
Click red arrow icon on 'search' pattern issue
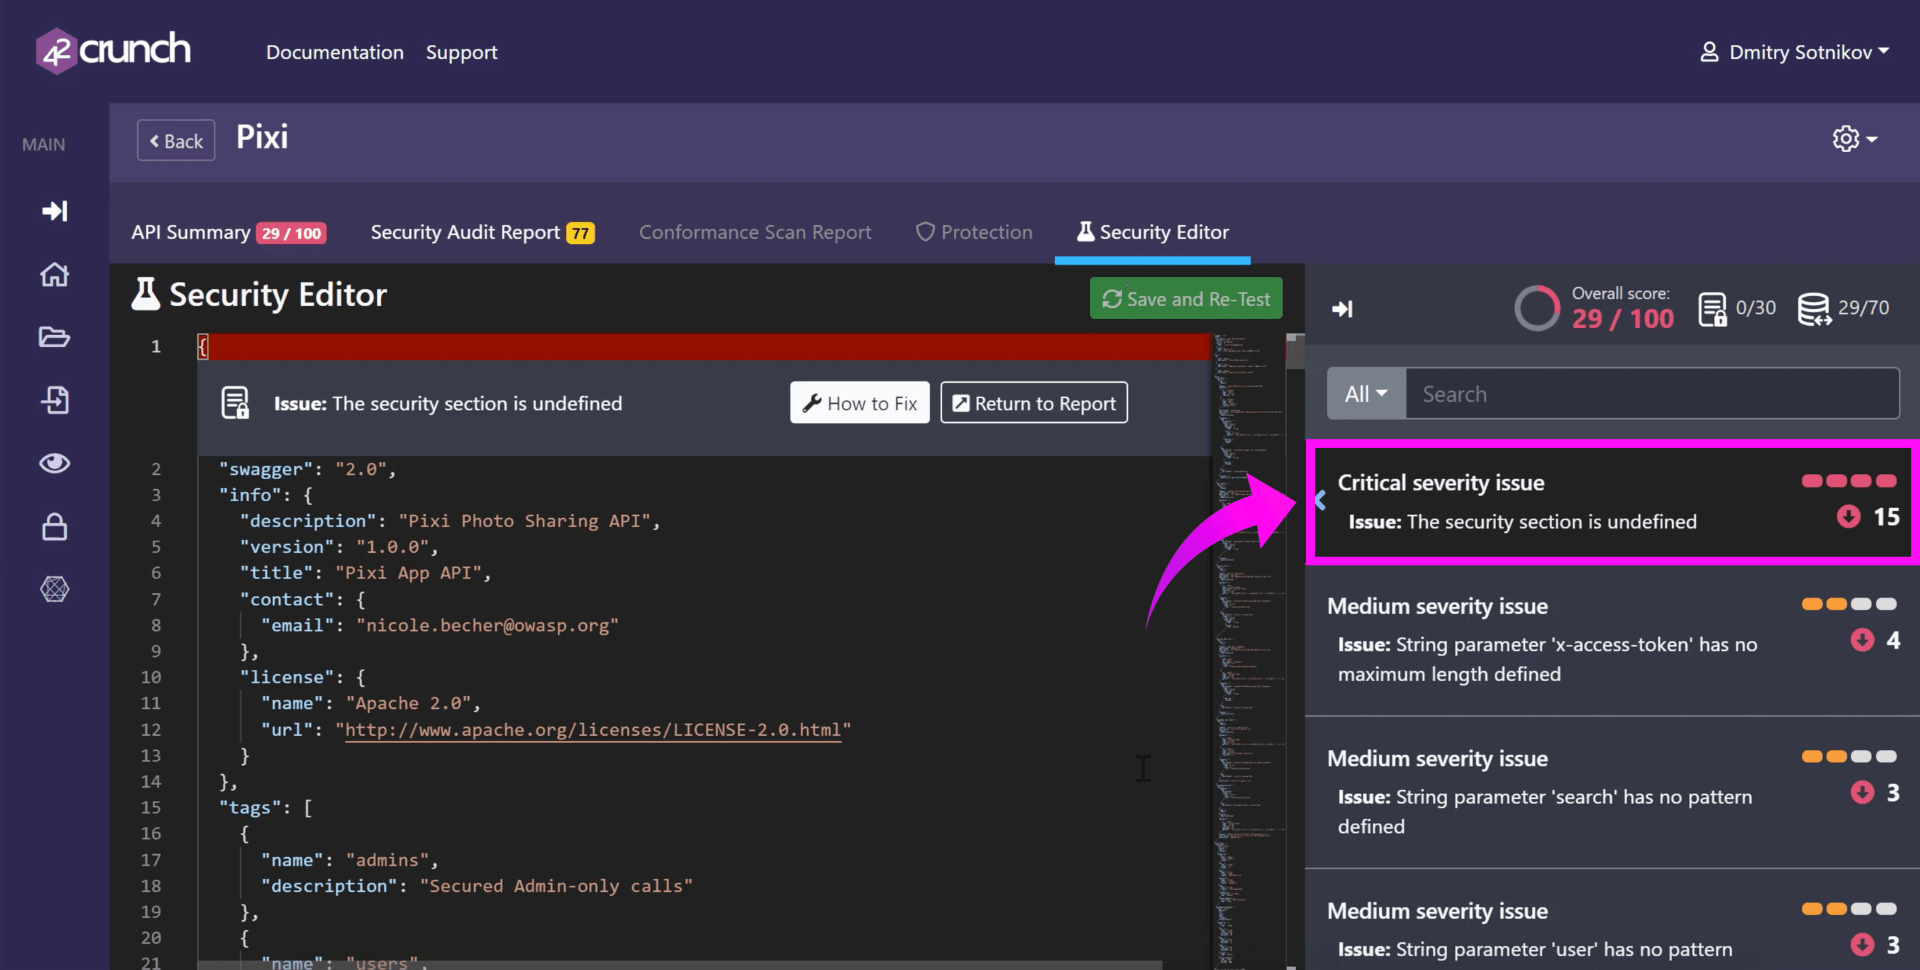[x=1862, y=792]
